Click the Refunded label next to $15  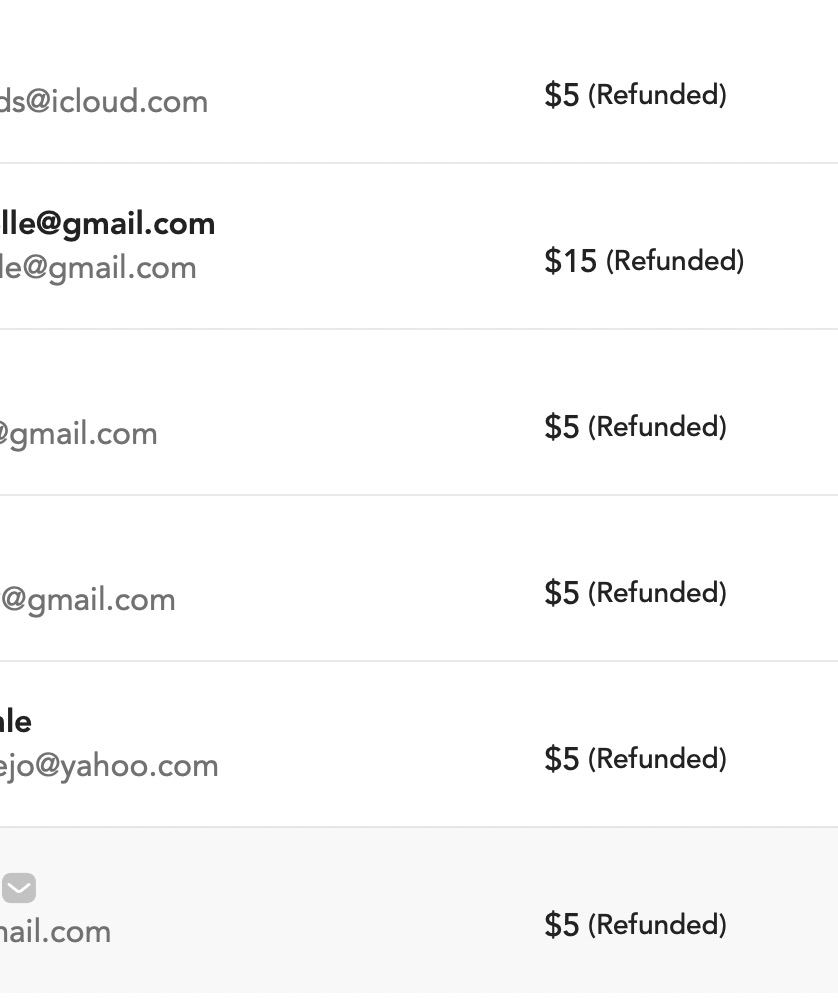click(x=675, y=260)
